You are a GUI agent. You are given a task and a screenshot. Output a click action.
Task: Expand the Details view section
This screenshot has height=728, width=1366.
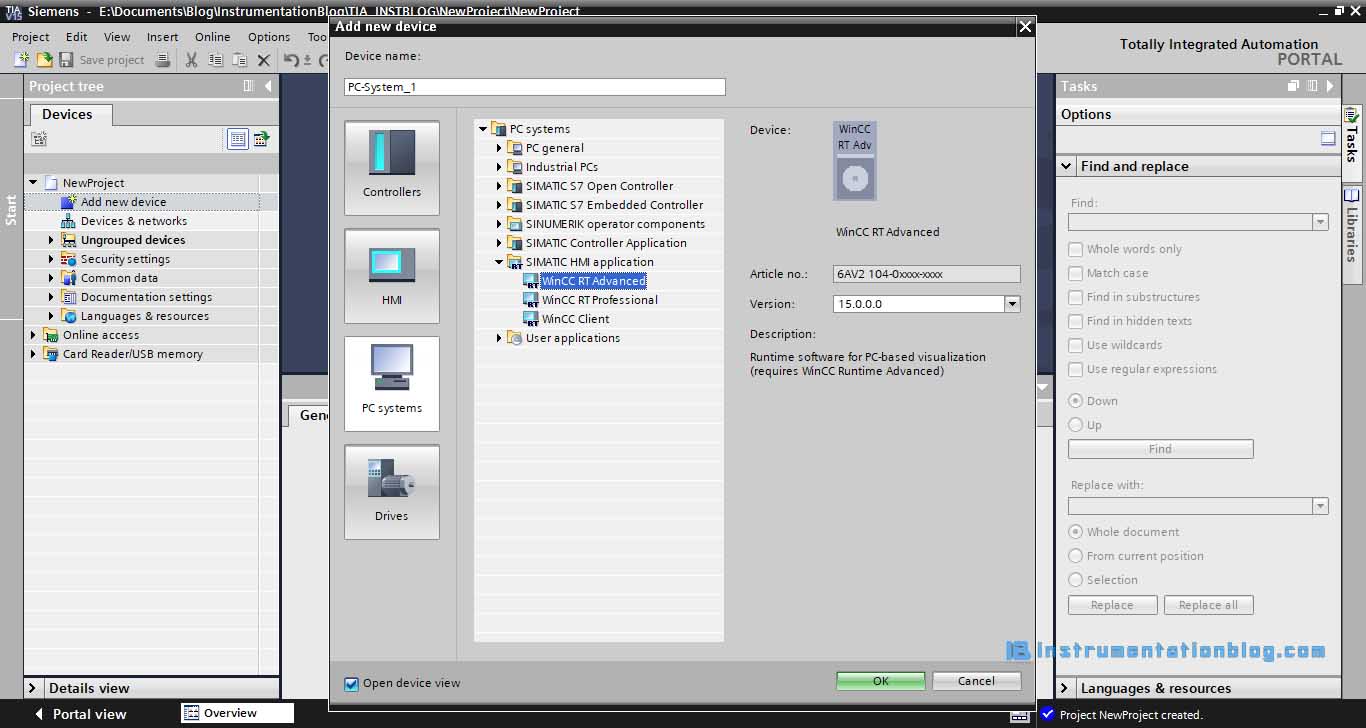click(x=33, y=688)
